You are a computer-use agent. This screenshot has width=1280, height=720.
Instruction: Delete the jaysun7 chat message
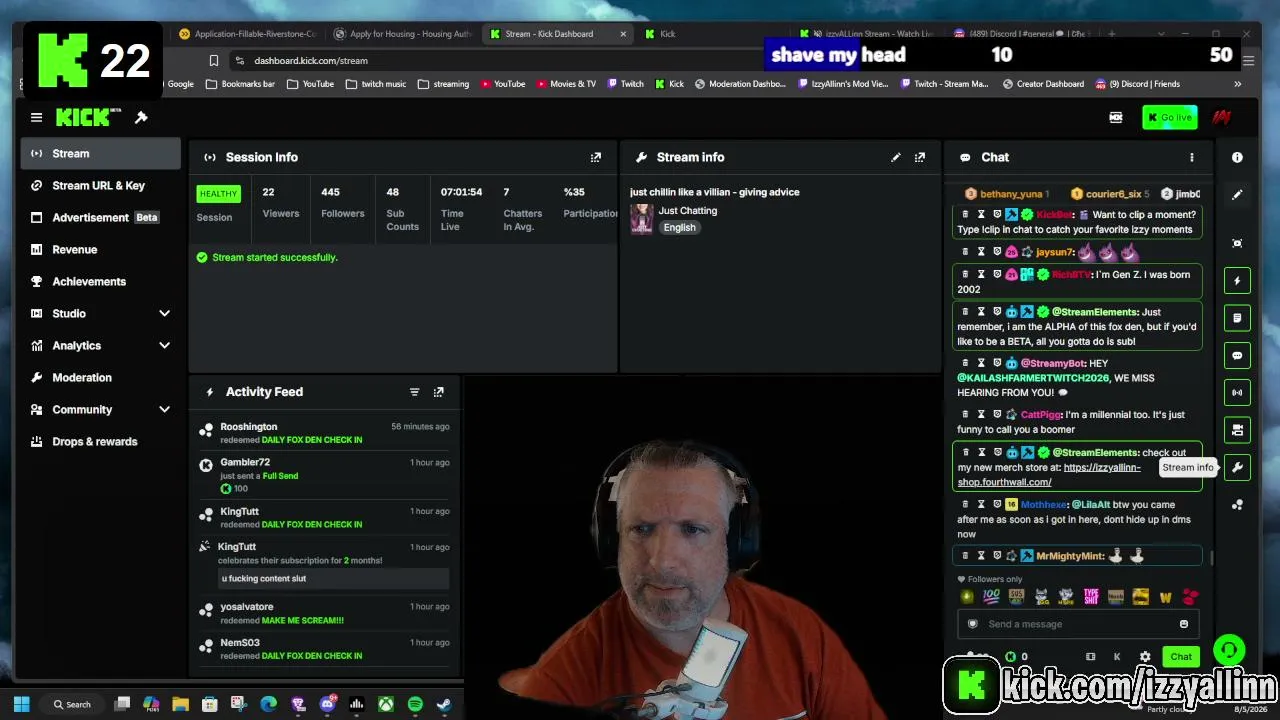point(965,252)
